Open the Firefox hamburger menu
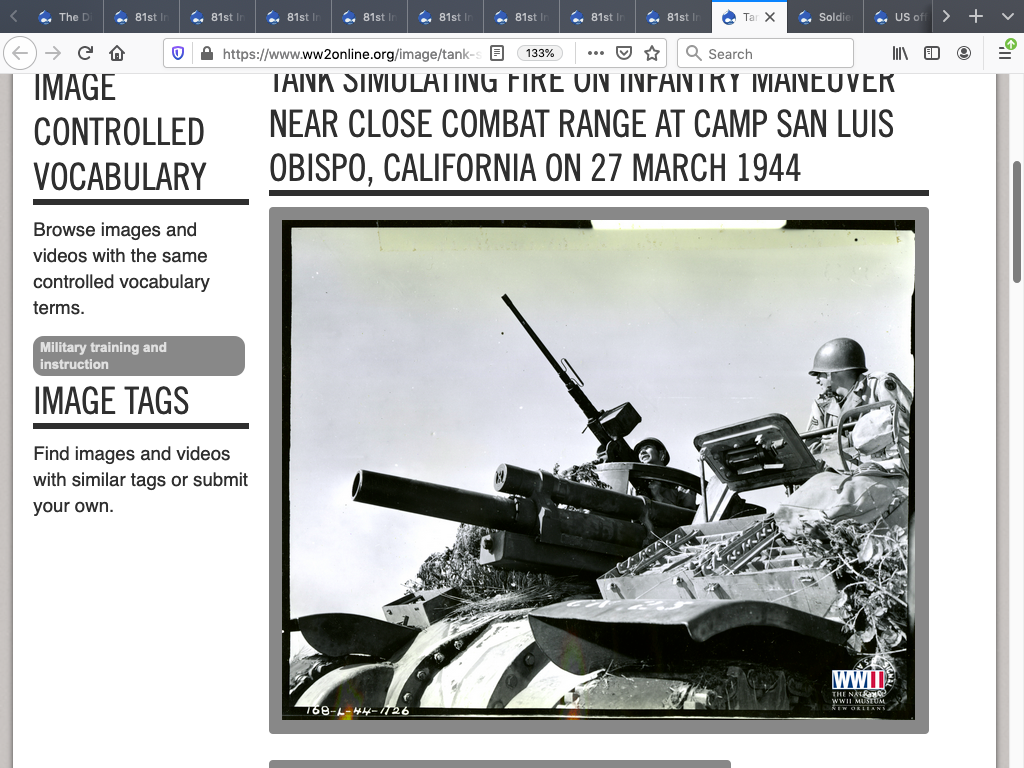Screen dimensions: 1024x768 coord(1005,53)
